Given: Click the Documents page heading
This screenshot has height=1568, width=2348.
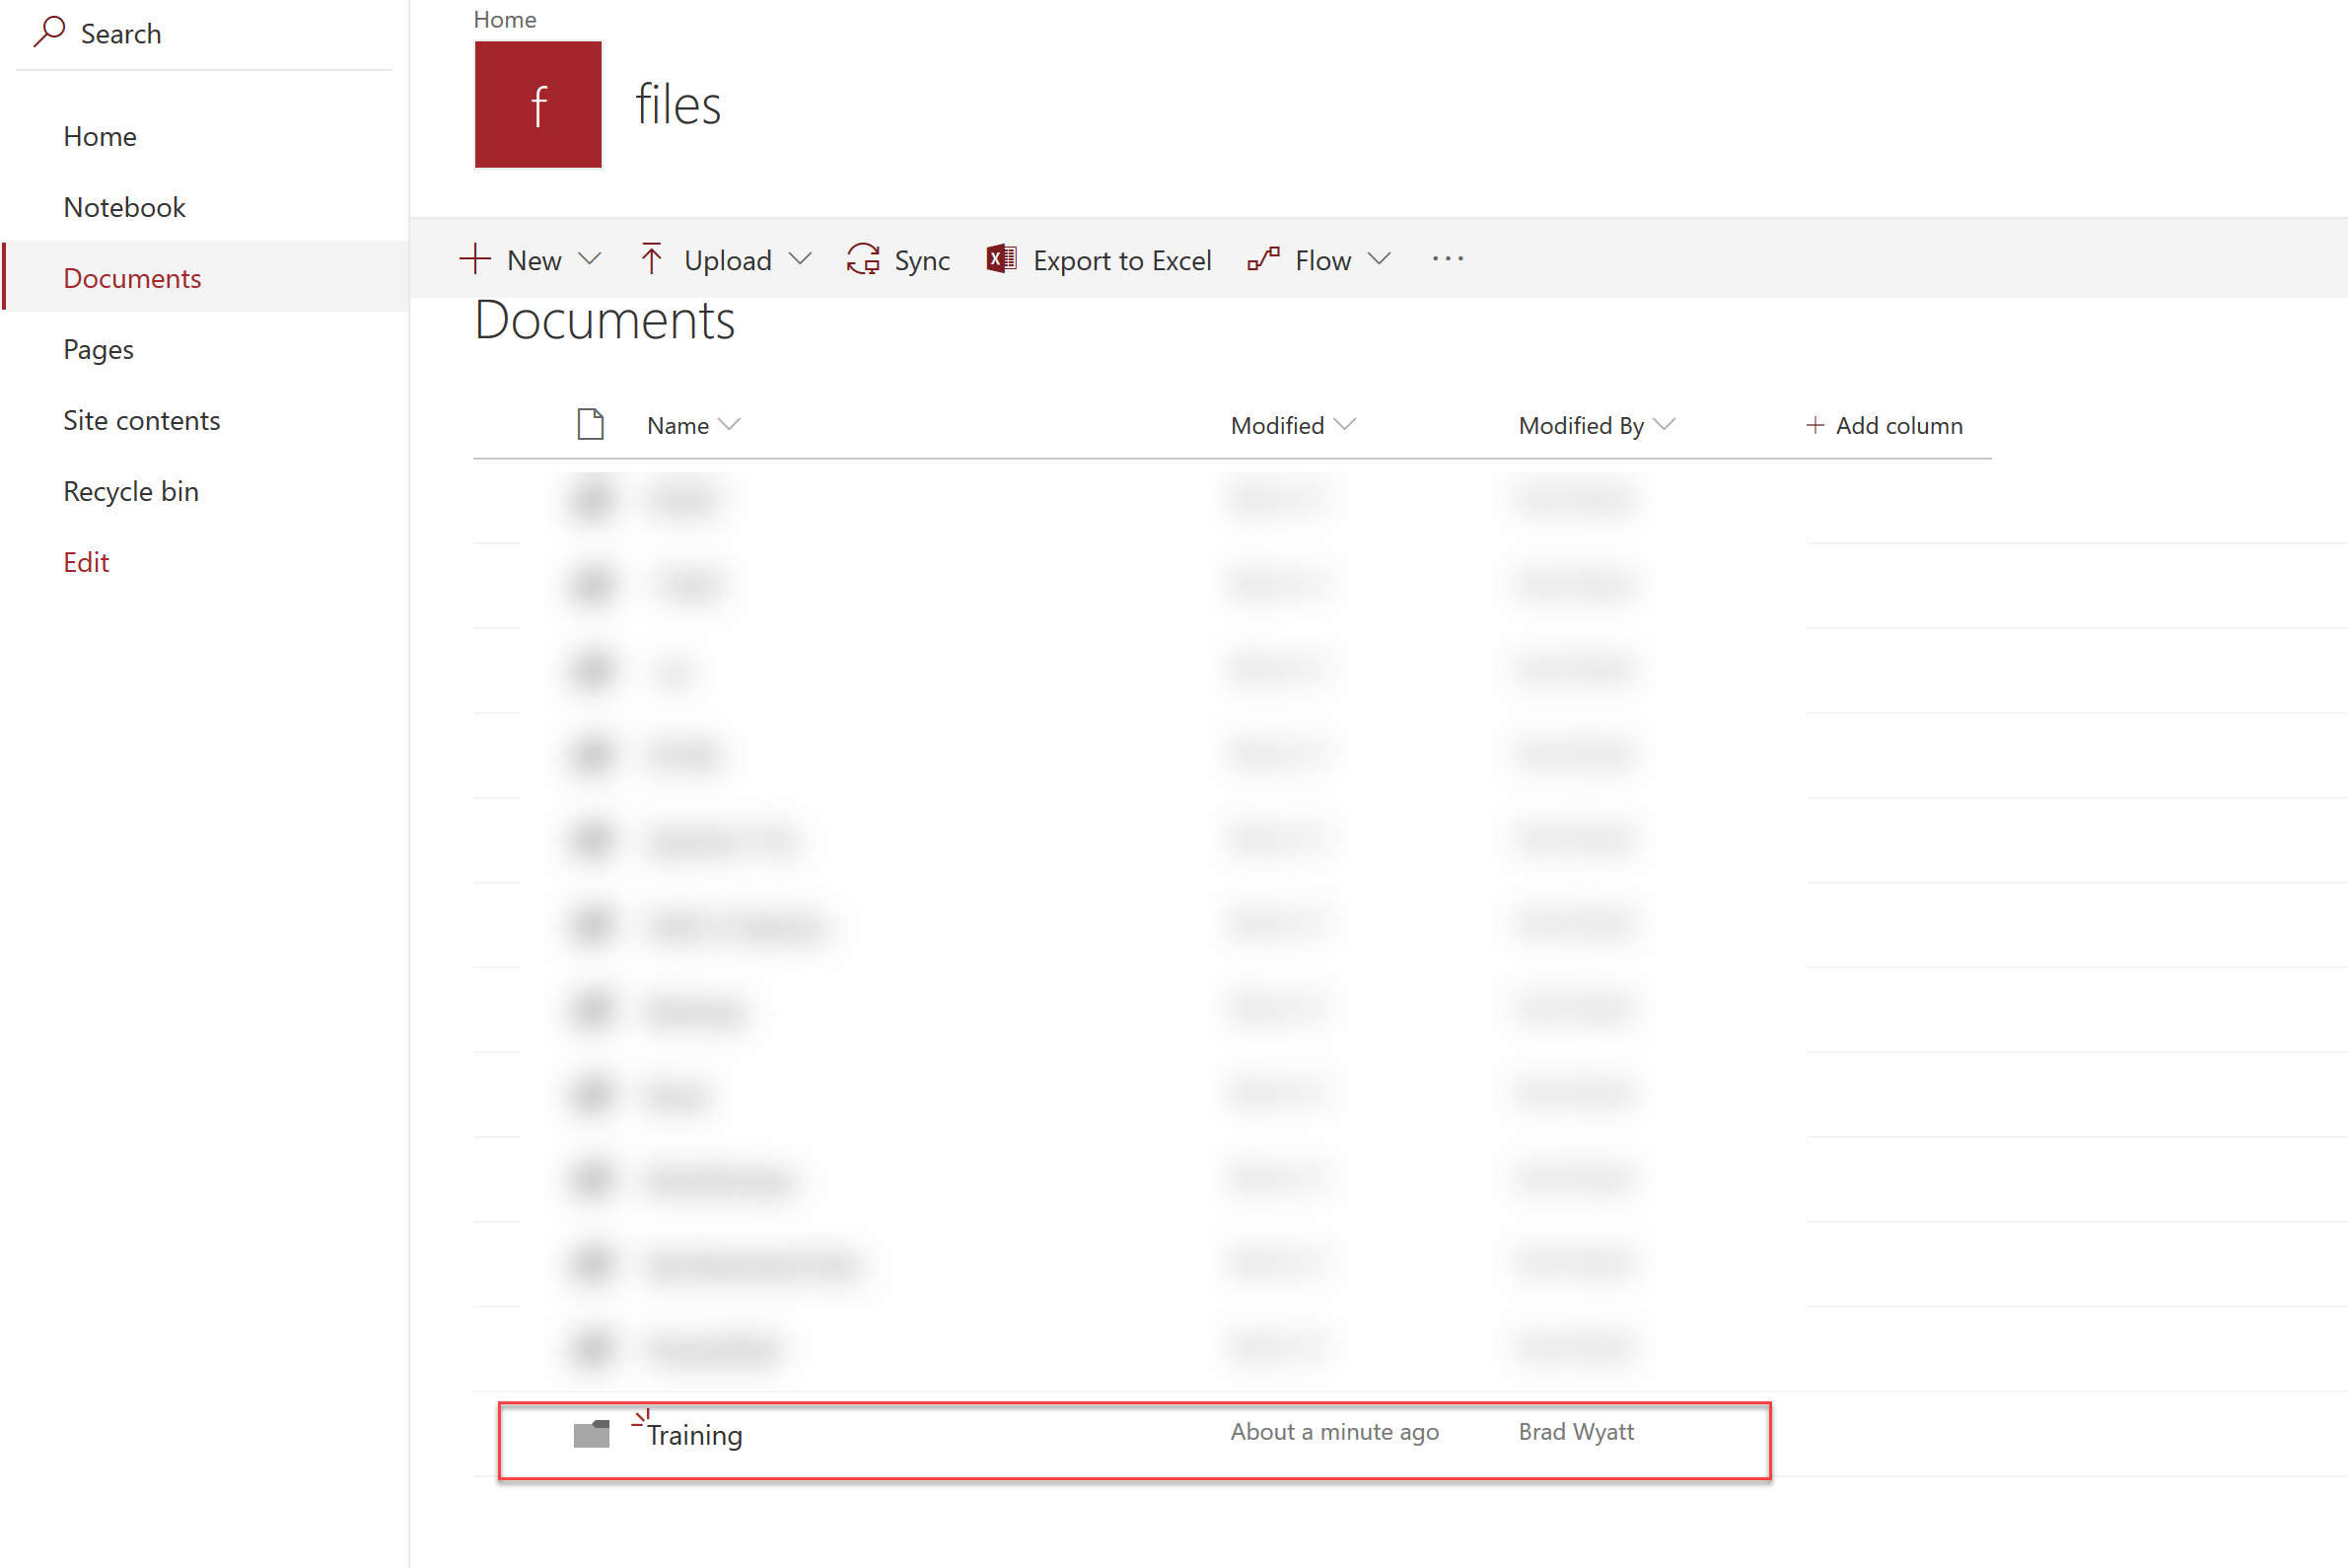Looking at the screenshot, I should pos(605,320).
